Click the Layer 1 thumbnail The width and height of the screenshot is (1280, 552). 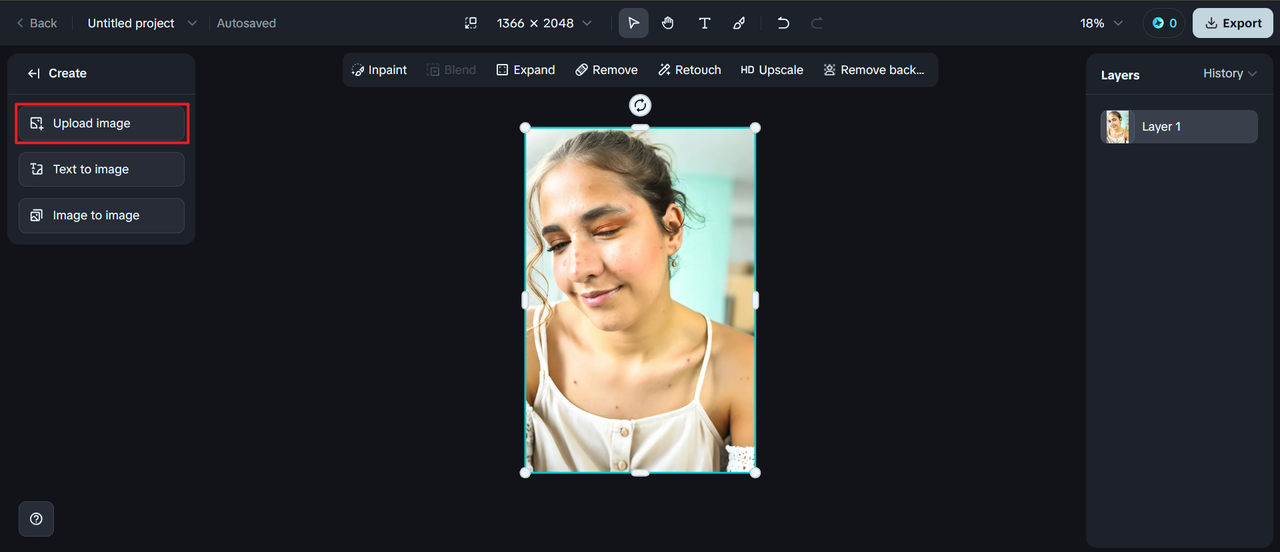tap(1118, 127)
